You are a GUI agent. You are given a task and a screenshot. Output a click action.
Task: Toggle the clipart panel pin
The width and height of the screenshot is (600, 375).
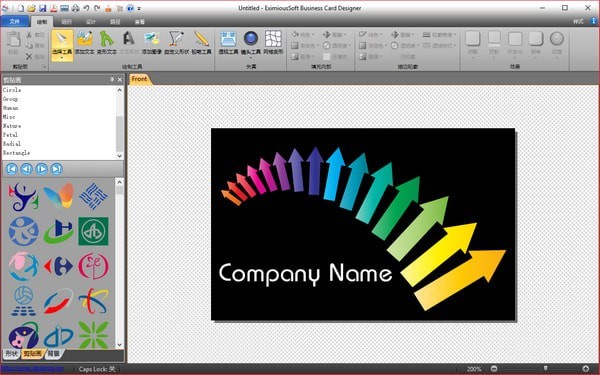(x=112, y=80)
